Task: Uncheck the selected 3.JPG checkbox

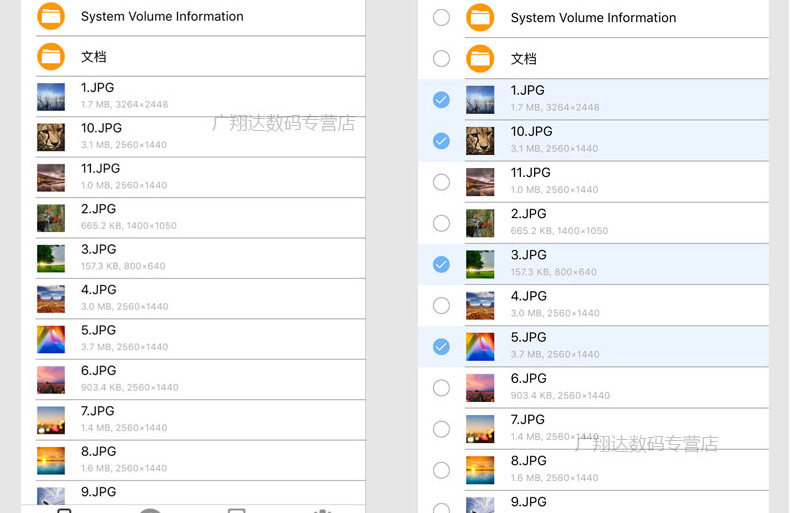Action: coord(441,264)
